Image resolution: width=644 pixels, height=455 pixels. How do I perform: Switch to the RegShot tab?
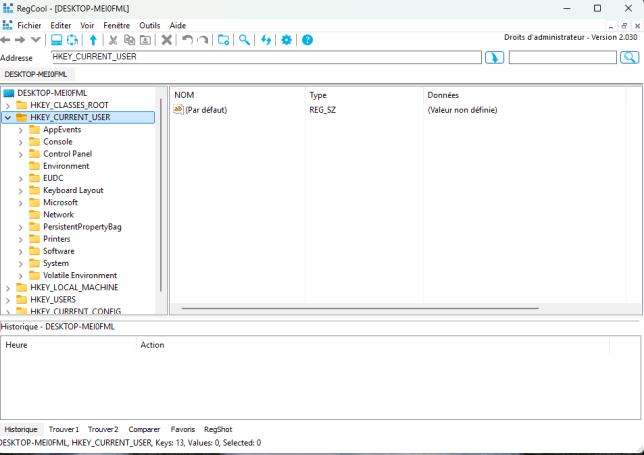[218, 429]
